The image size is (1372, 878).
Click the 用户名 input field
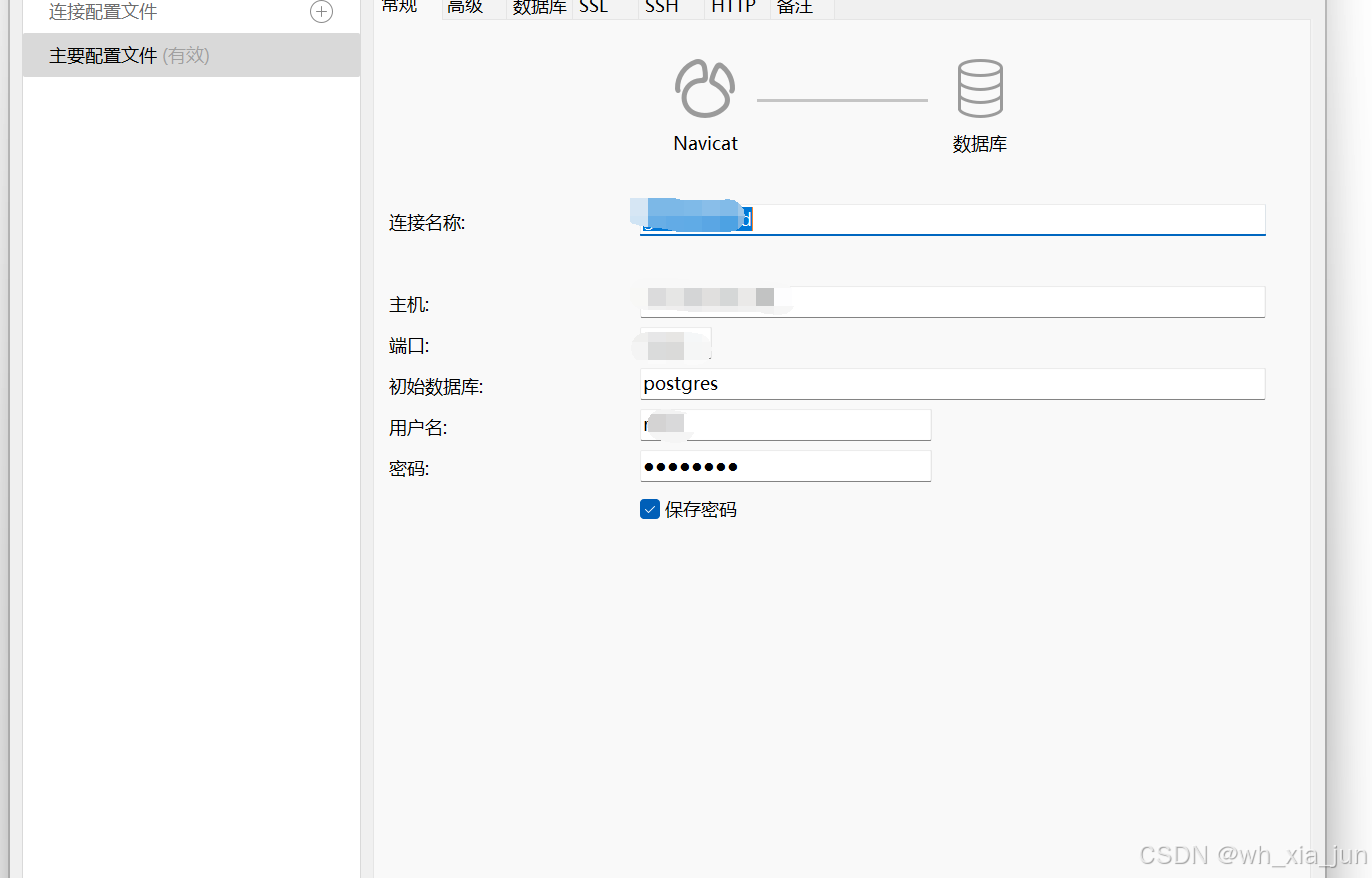[x=785, y=424]
